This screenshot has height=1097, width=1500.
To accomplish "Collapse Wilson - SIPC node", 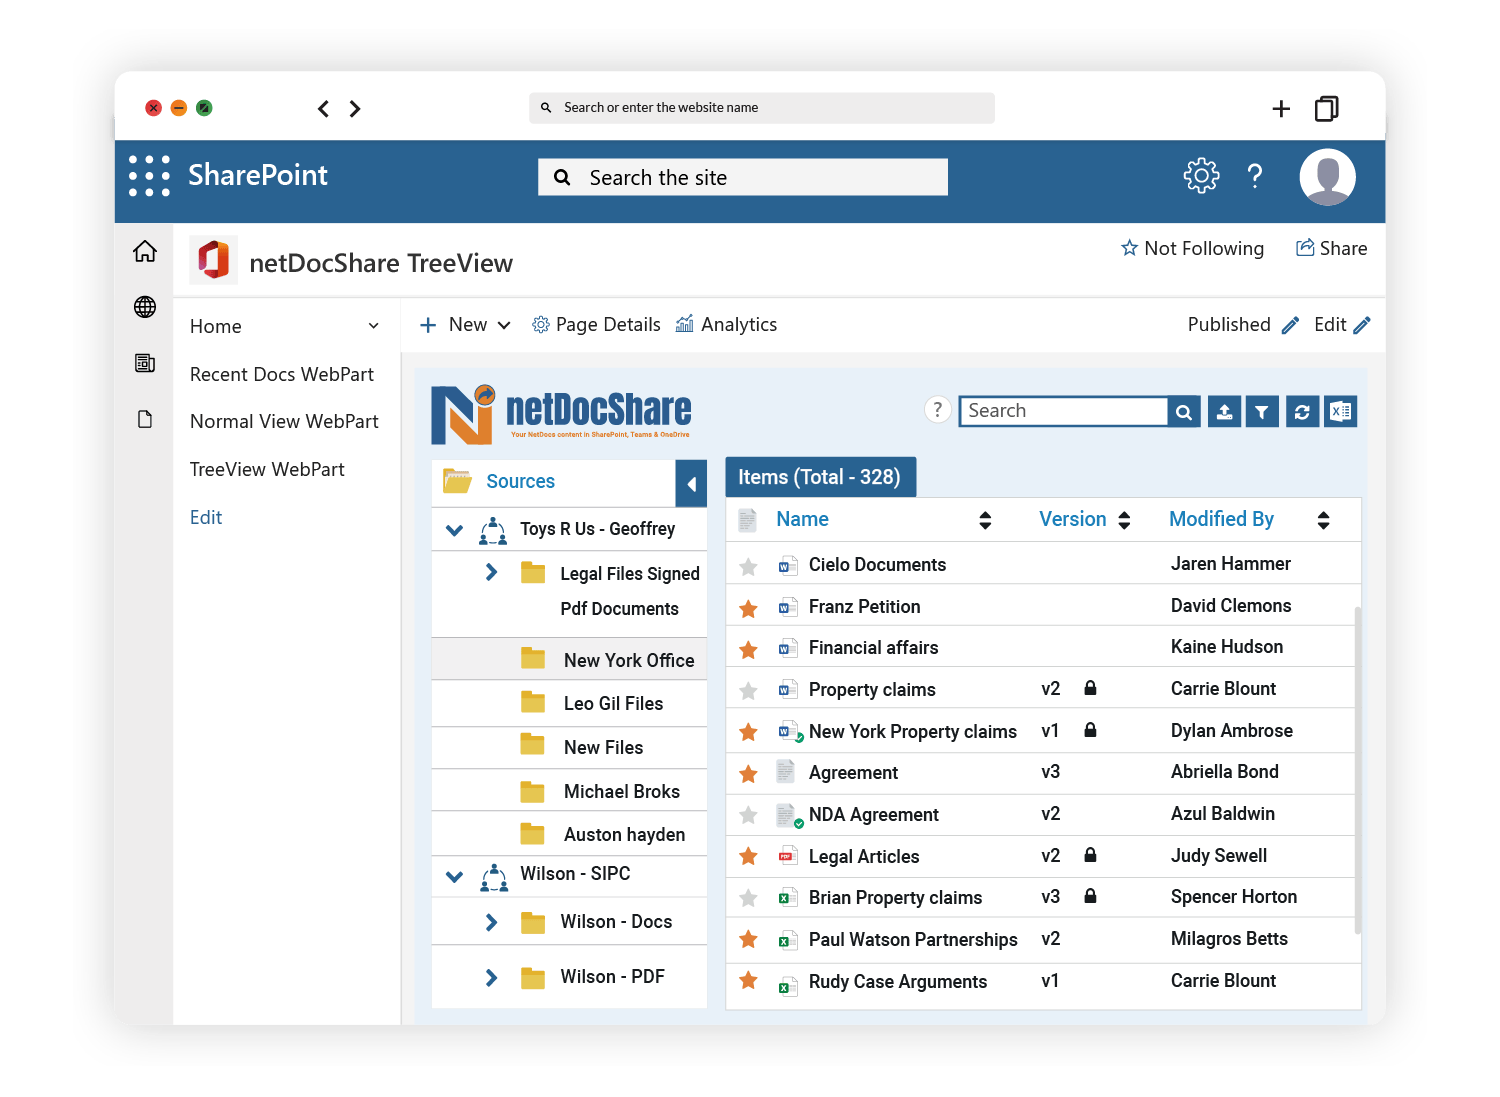I will pyautogui.click(x=454, y=877).
